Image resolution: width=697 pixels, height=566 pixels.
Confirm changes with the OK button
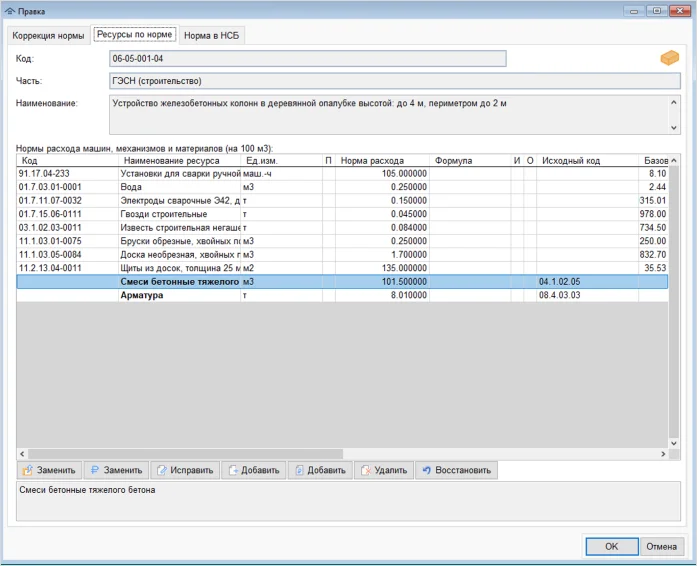tap(611, 546)
